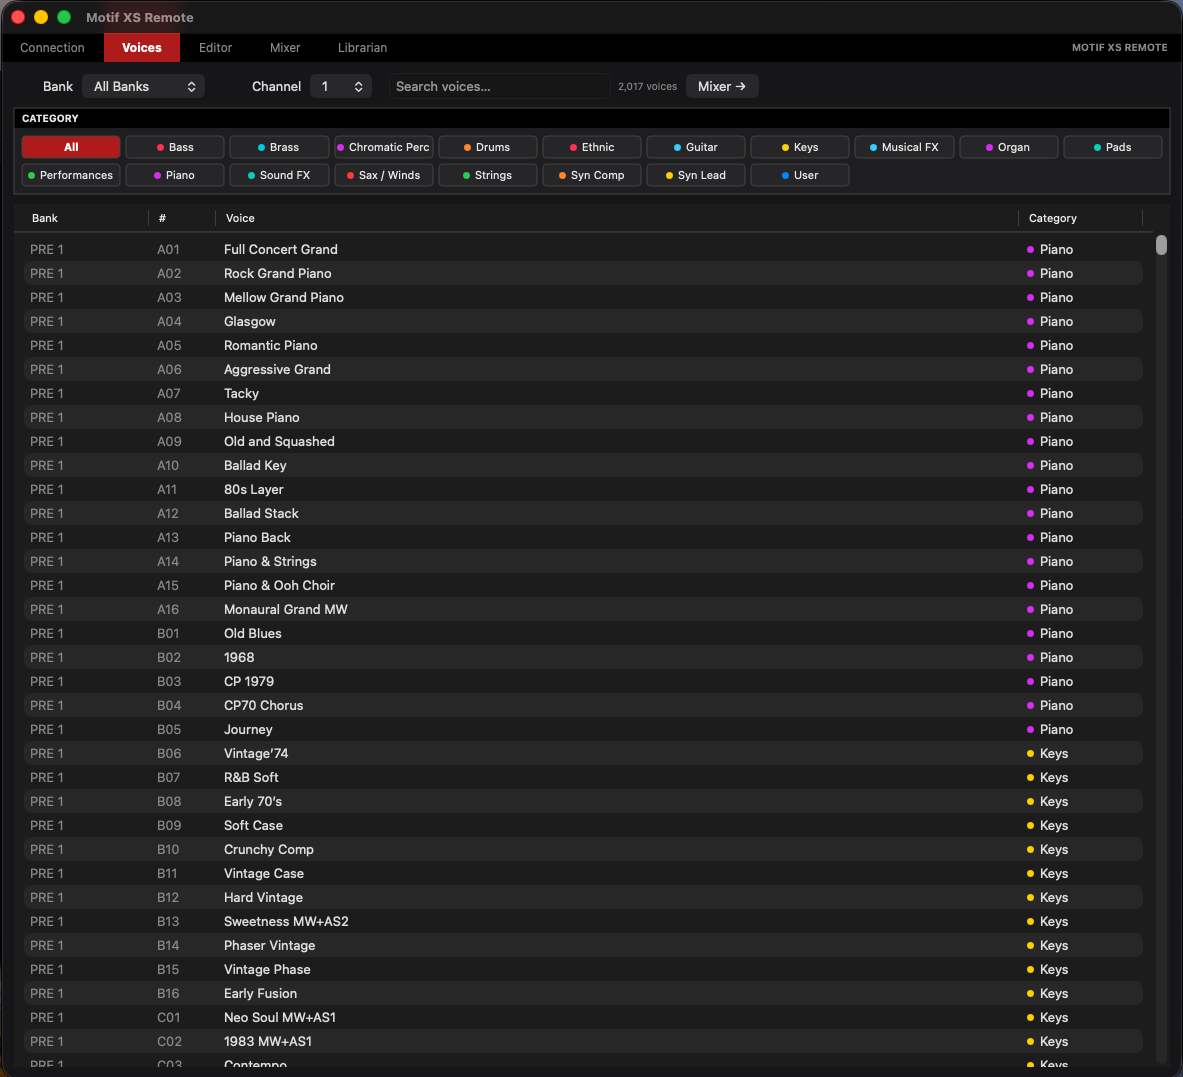This screenshot has width=1183, height=1077.
Task: Filter by Sound FX category
Action: point(279,175)
